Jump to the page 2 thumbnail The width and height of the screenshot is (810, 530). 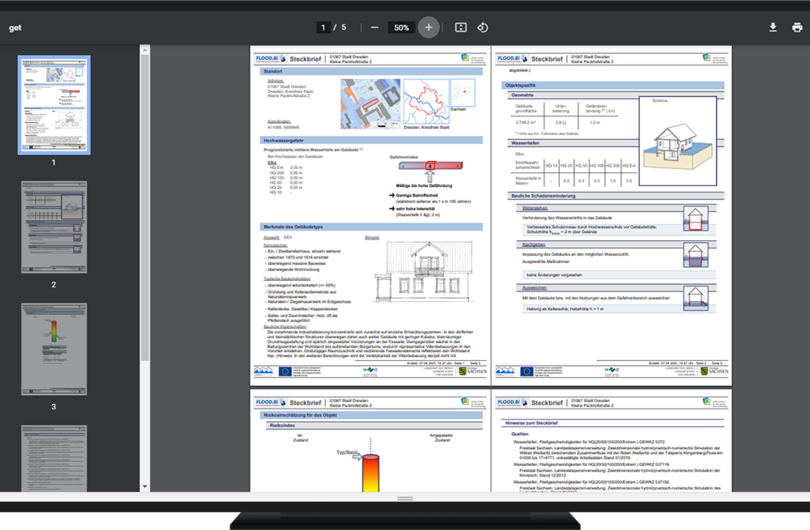pyautogui.click(x=54, y=228)
